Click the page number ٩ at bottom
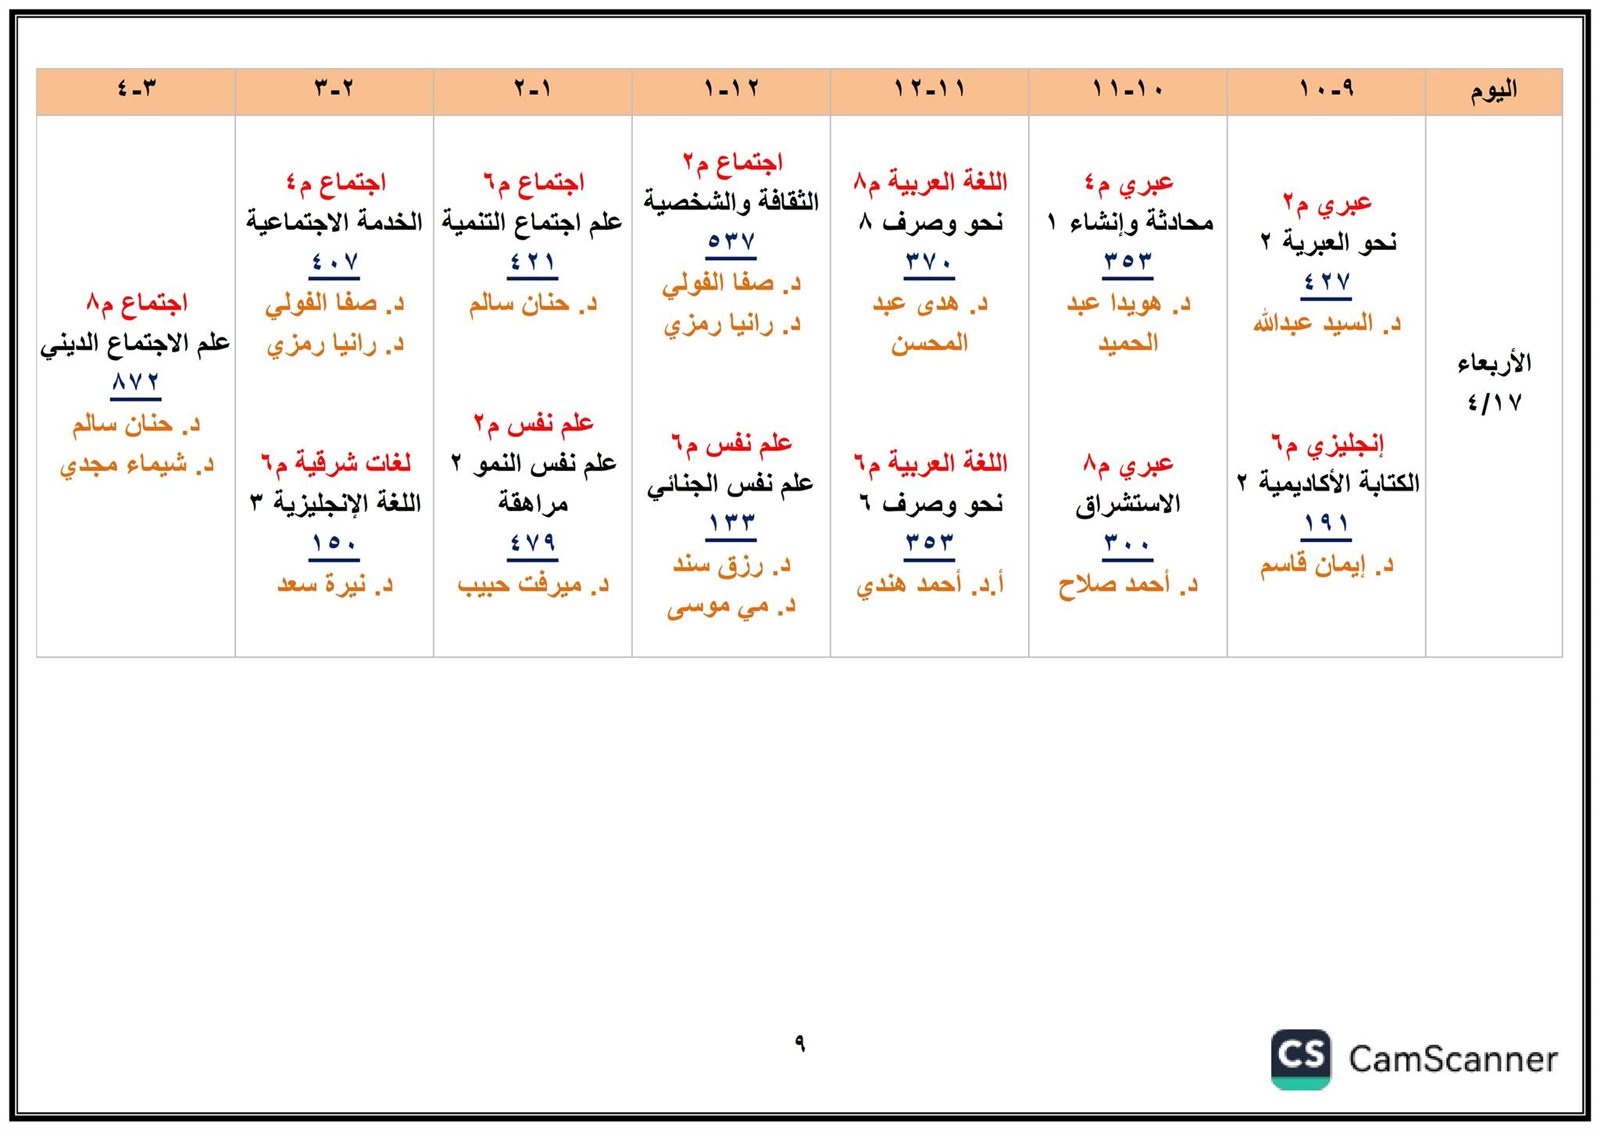The width and height of the screenshot is (1600, 1130). pos(799,1043)
